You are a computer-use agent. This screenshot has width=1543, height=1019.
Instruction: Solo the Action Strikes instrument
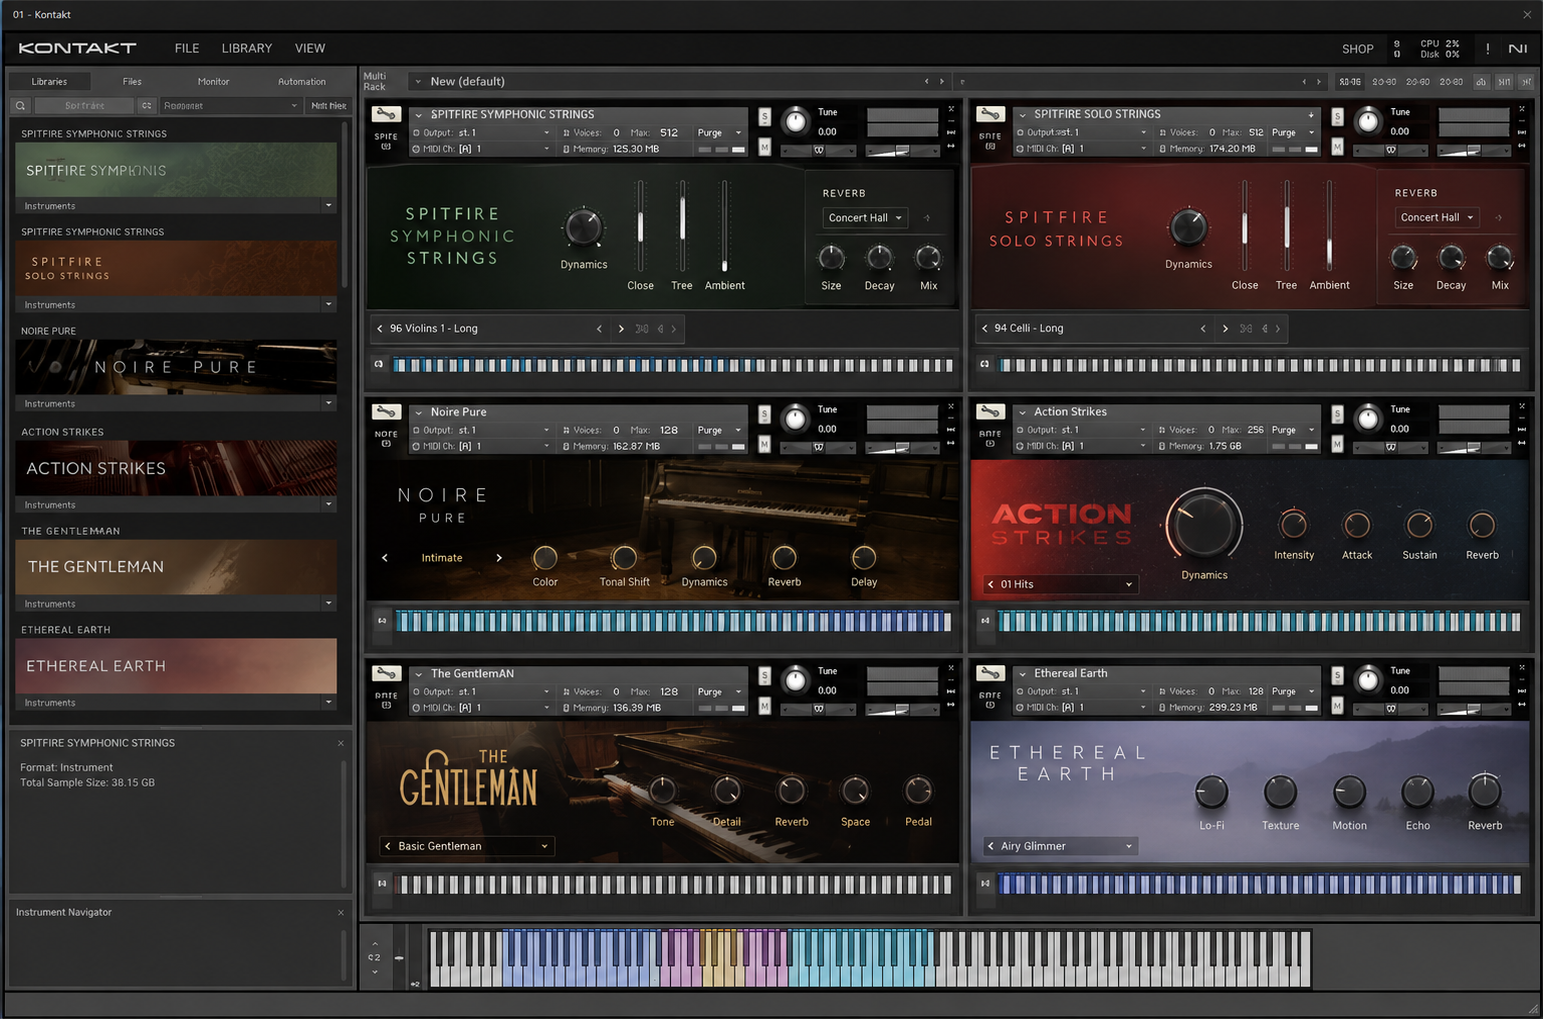coord(1337,414)
